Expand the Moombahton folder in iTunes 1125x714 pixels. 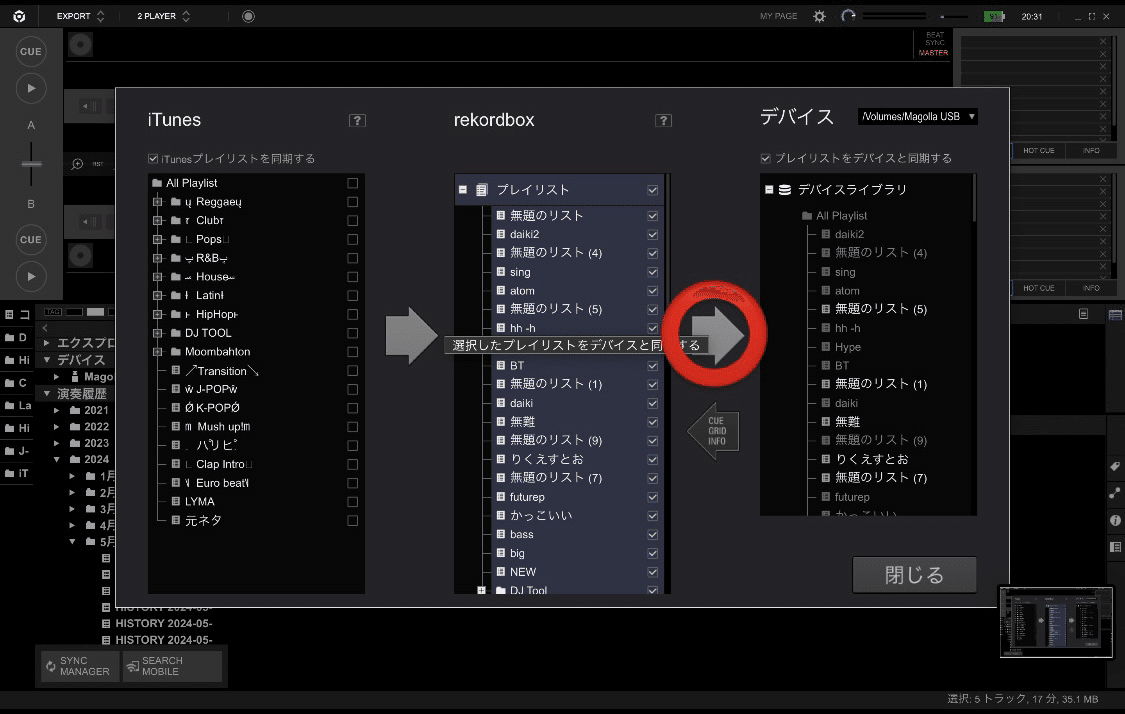157,352
